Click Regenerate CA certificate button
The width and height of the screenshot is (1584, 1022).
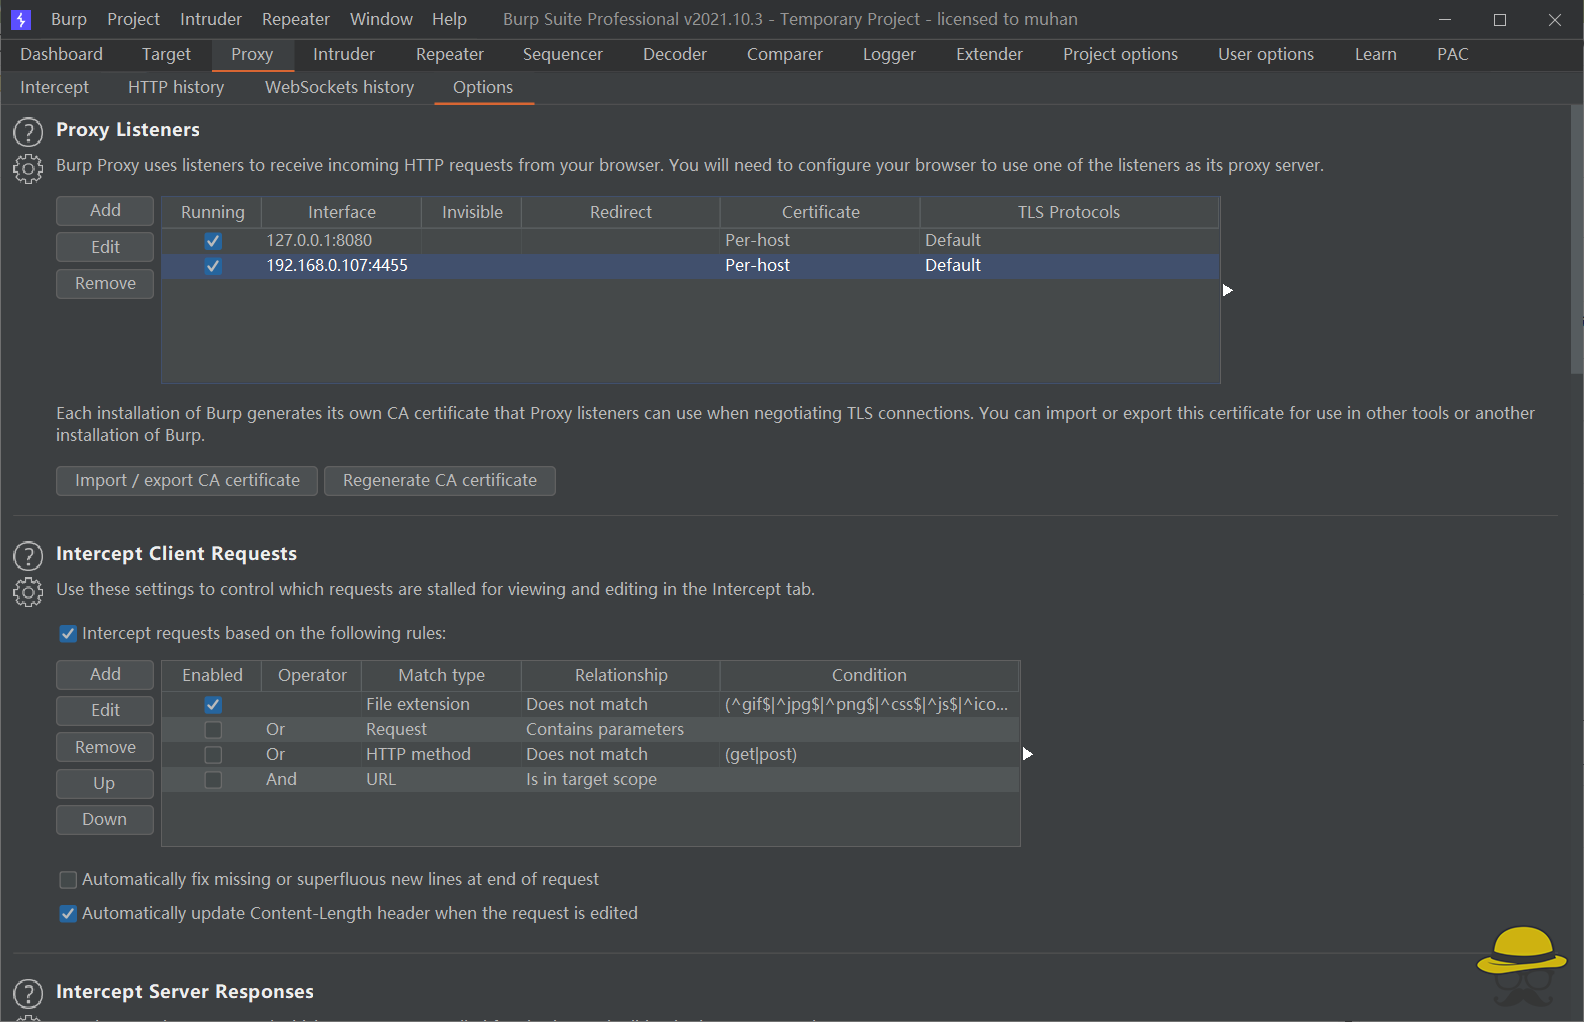point(439,481)
